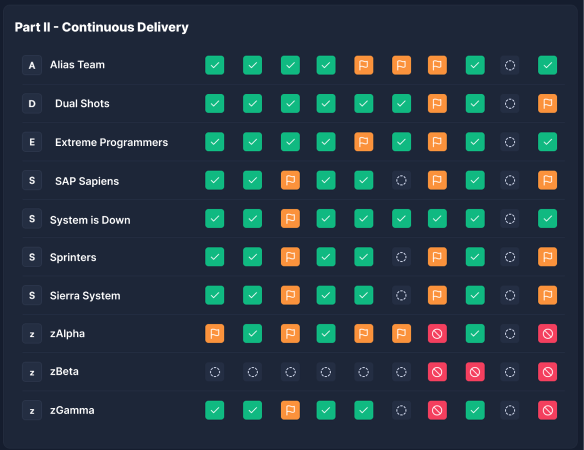The width and height of the screenshot is (584, 450).
Task: Click Alias Team's first orange flag icon
Action: point(364,65)
